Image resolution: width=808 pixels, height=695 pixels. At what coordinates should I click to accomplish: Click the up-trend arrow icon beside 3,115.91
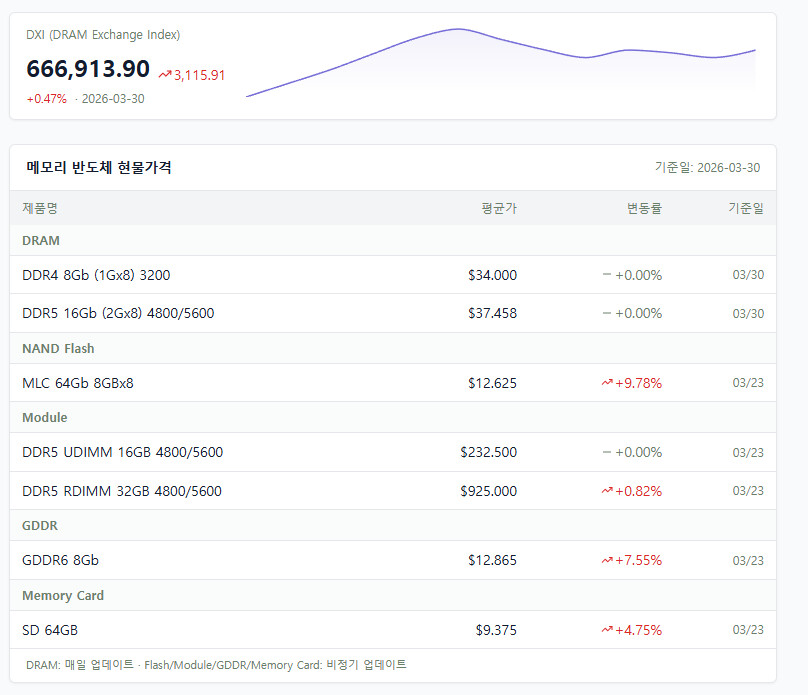(x=165, y=75)
